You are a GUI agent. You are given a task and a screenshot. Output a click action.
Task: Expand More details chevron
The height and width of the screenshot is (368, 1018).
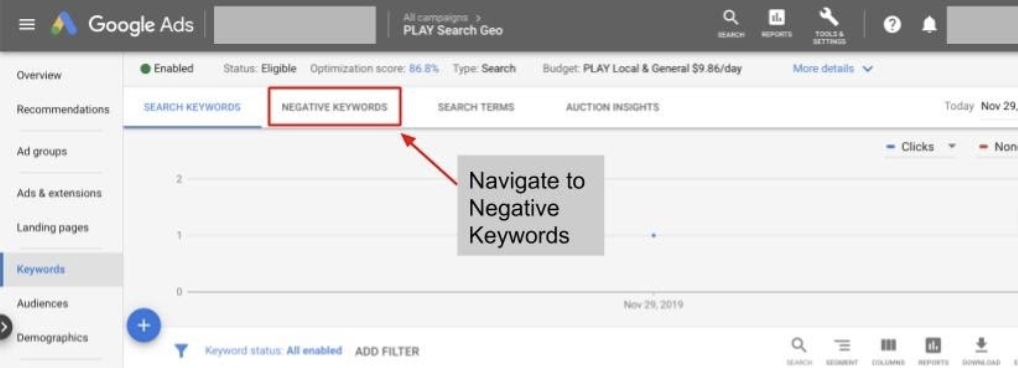867,69
